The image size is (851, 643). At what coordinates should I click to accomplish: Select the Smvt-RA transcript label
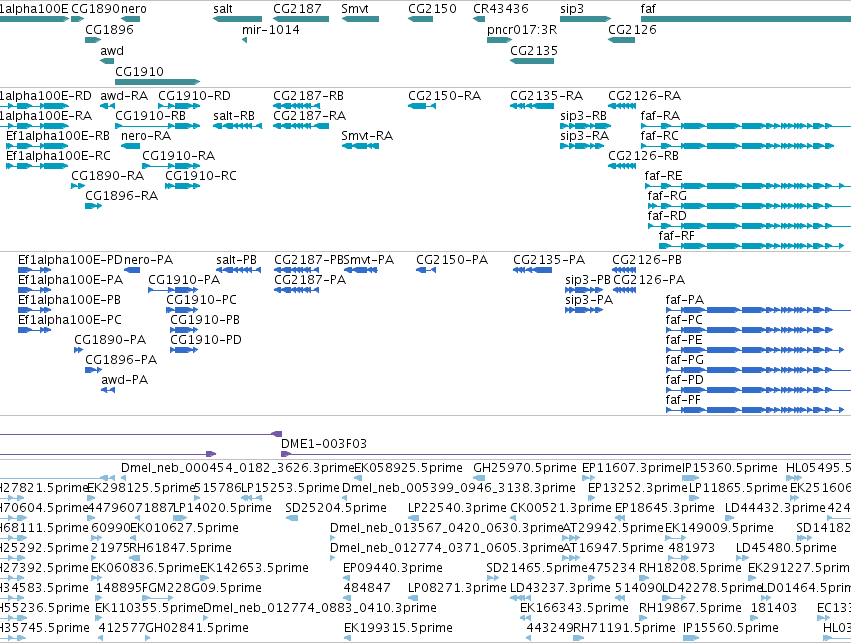pyautogui.click(x=367, y=136)
